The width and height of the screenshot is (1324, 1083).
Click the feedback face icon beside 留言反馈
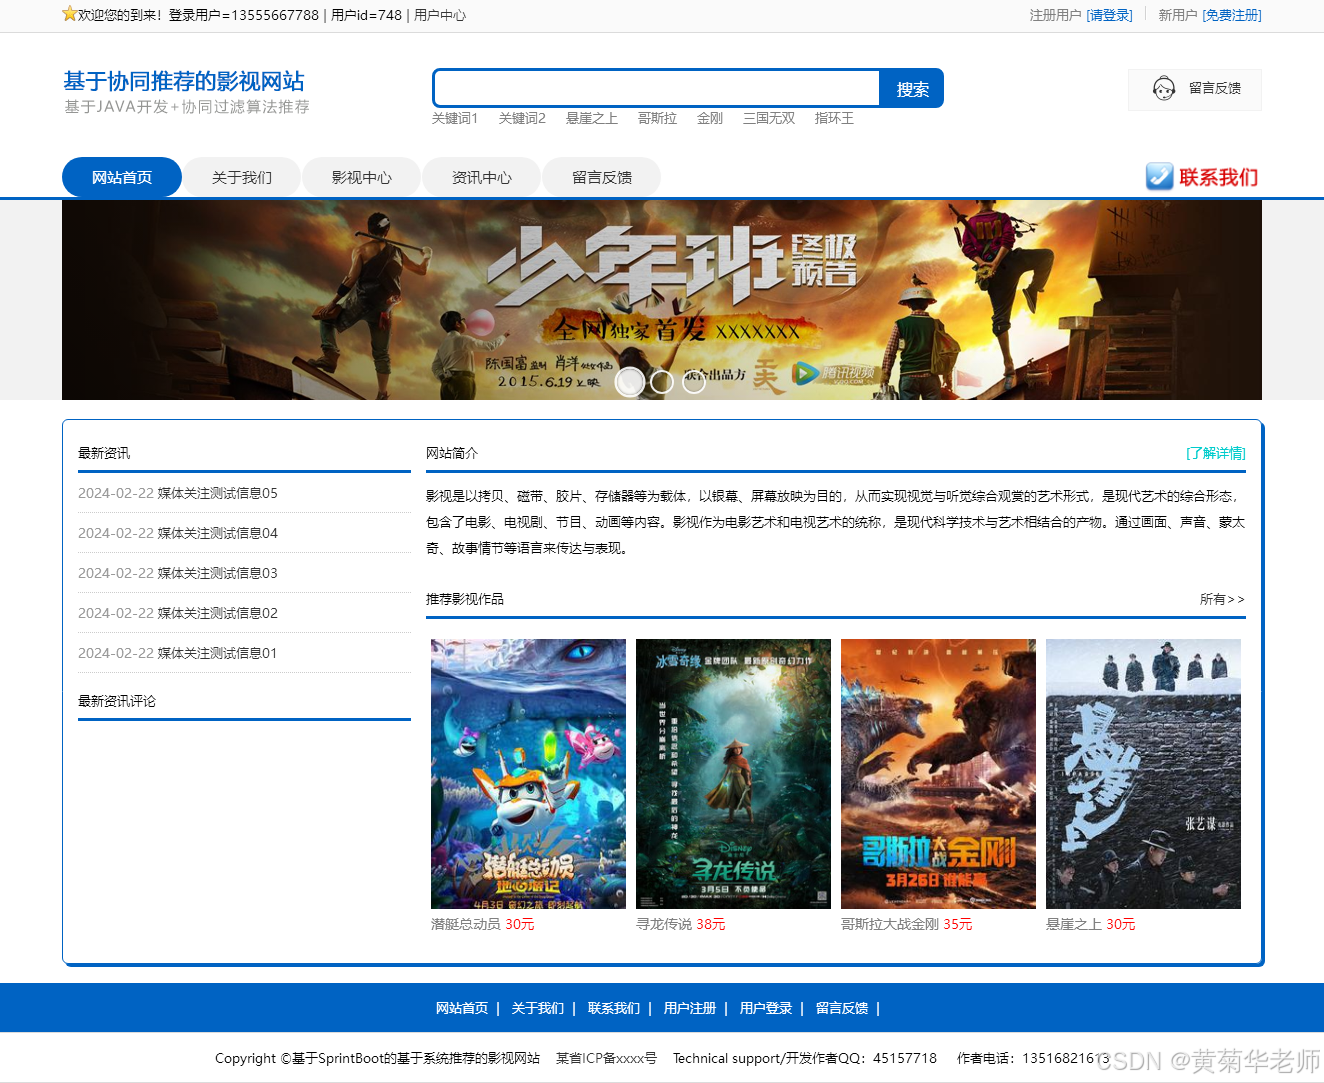click(x=1163, y=89)
